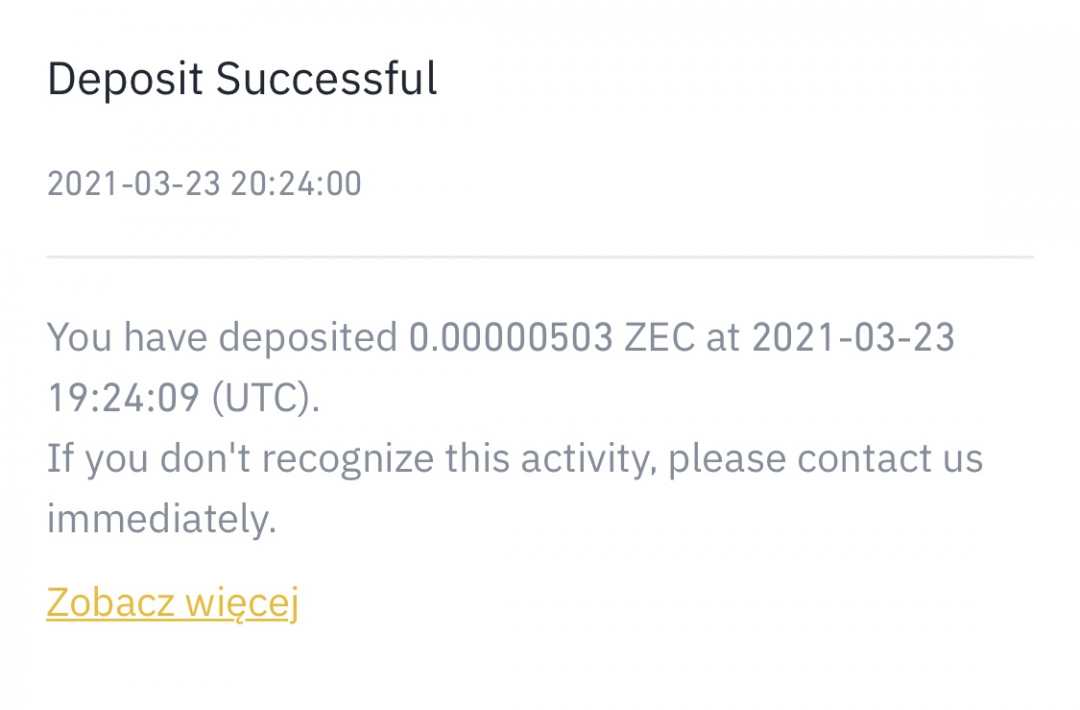This screenshot has height=710, width=1080.
Task: Click the 20:24:00 notification timestamp
Action: click(x=296, y=184)
